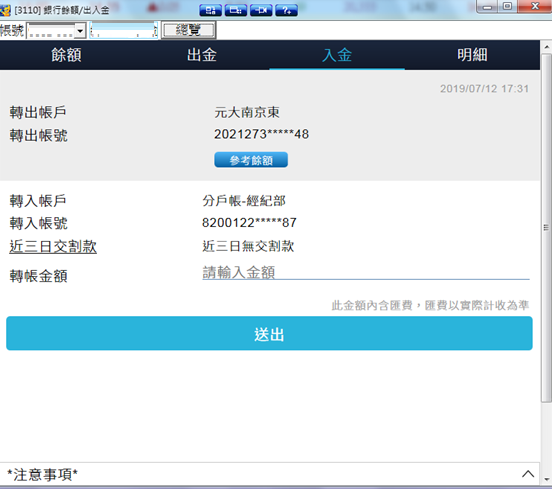Focus the 請輸入金額 transfer amount field

pos(365,272)
